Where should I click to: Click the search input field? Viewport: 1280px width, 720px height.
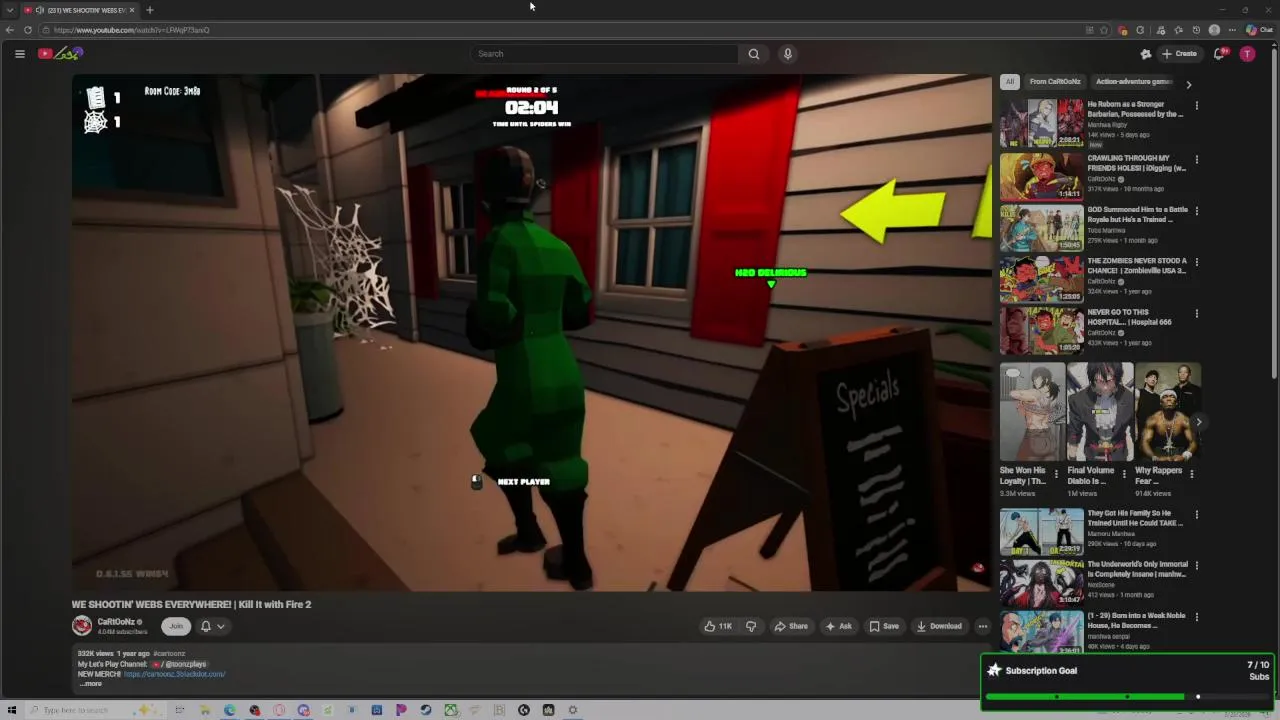[x=605, y=54]
